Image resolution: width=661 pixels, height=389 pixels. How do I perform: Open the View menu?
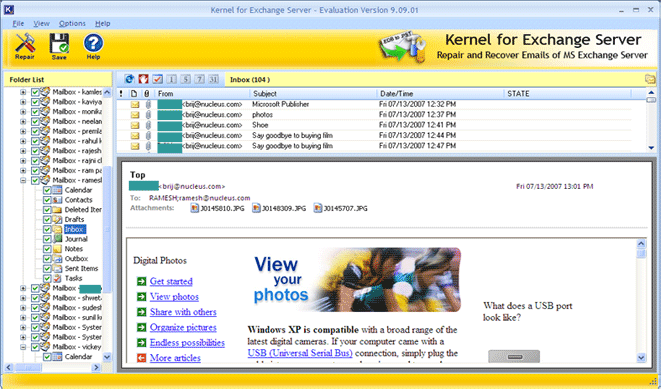[41, 24]
